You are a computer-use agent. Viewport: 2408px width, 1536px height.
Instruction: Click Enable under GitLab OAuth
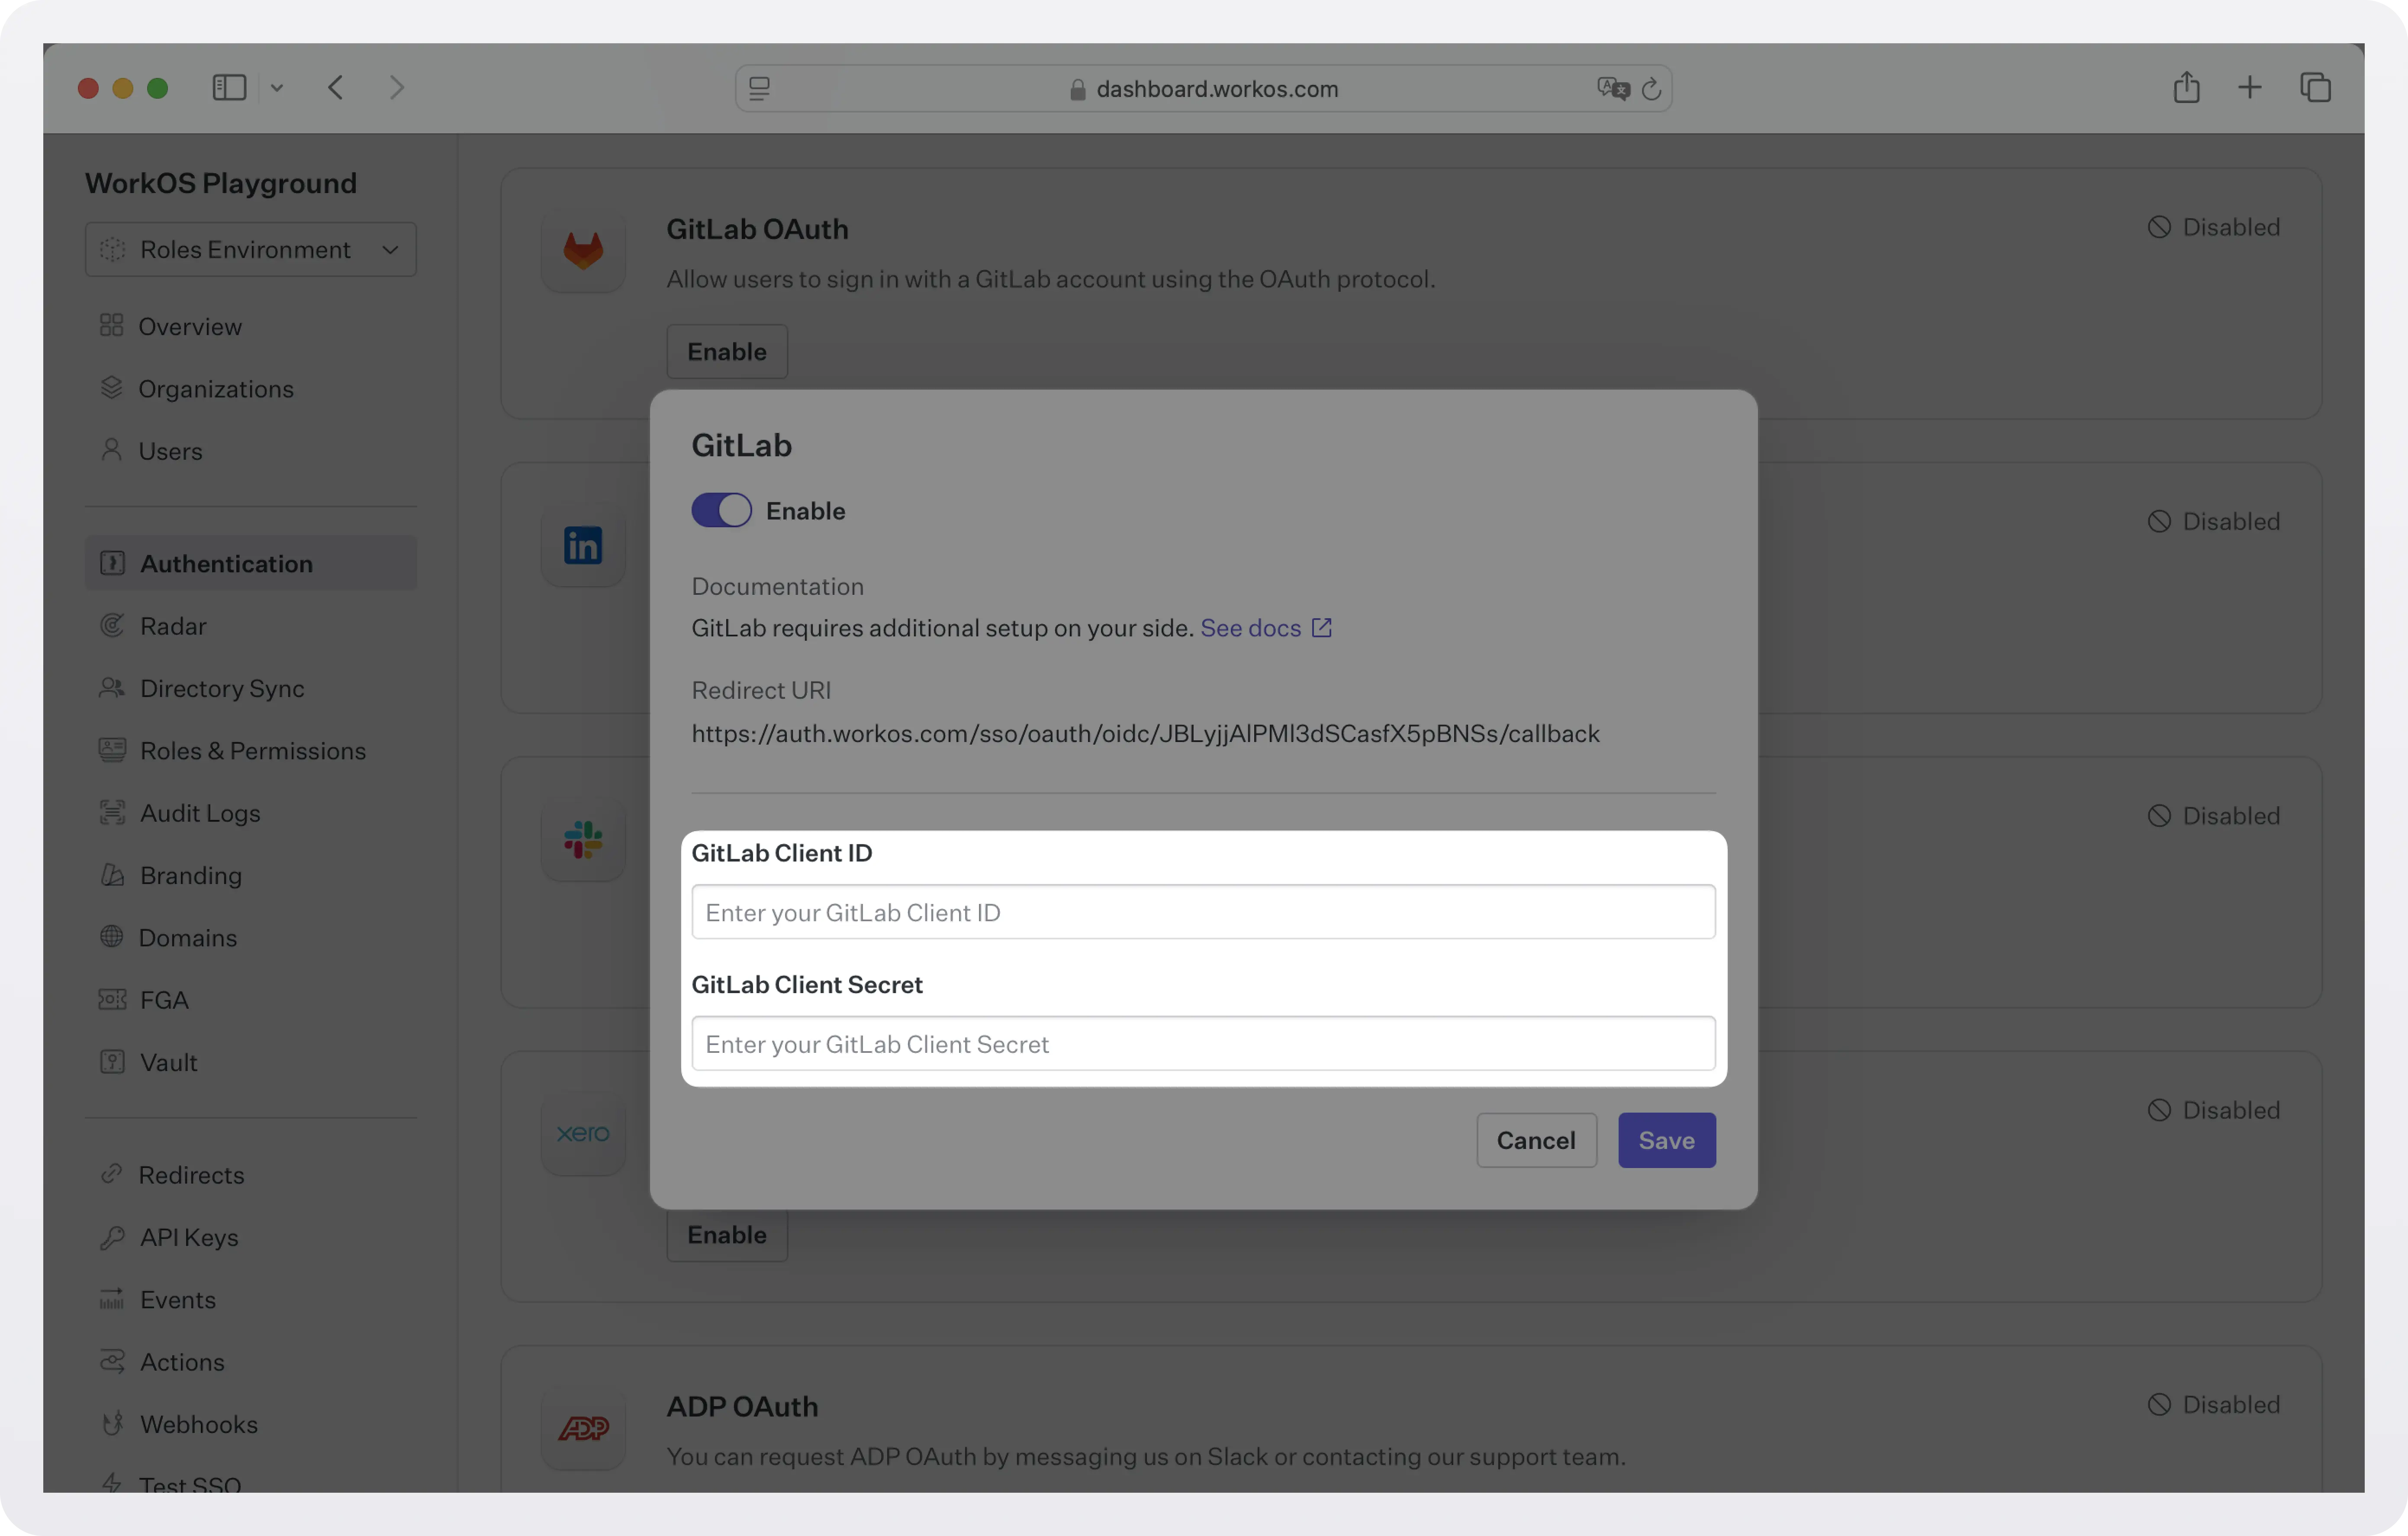point(727,351)
